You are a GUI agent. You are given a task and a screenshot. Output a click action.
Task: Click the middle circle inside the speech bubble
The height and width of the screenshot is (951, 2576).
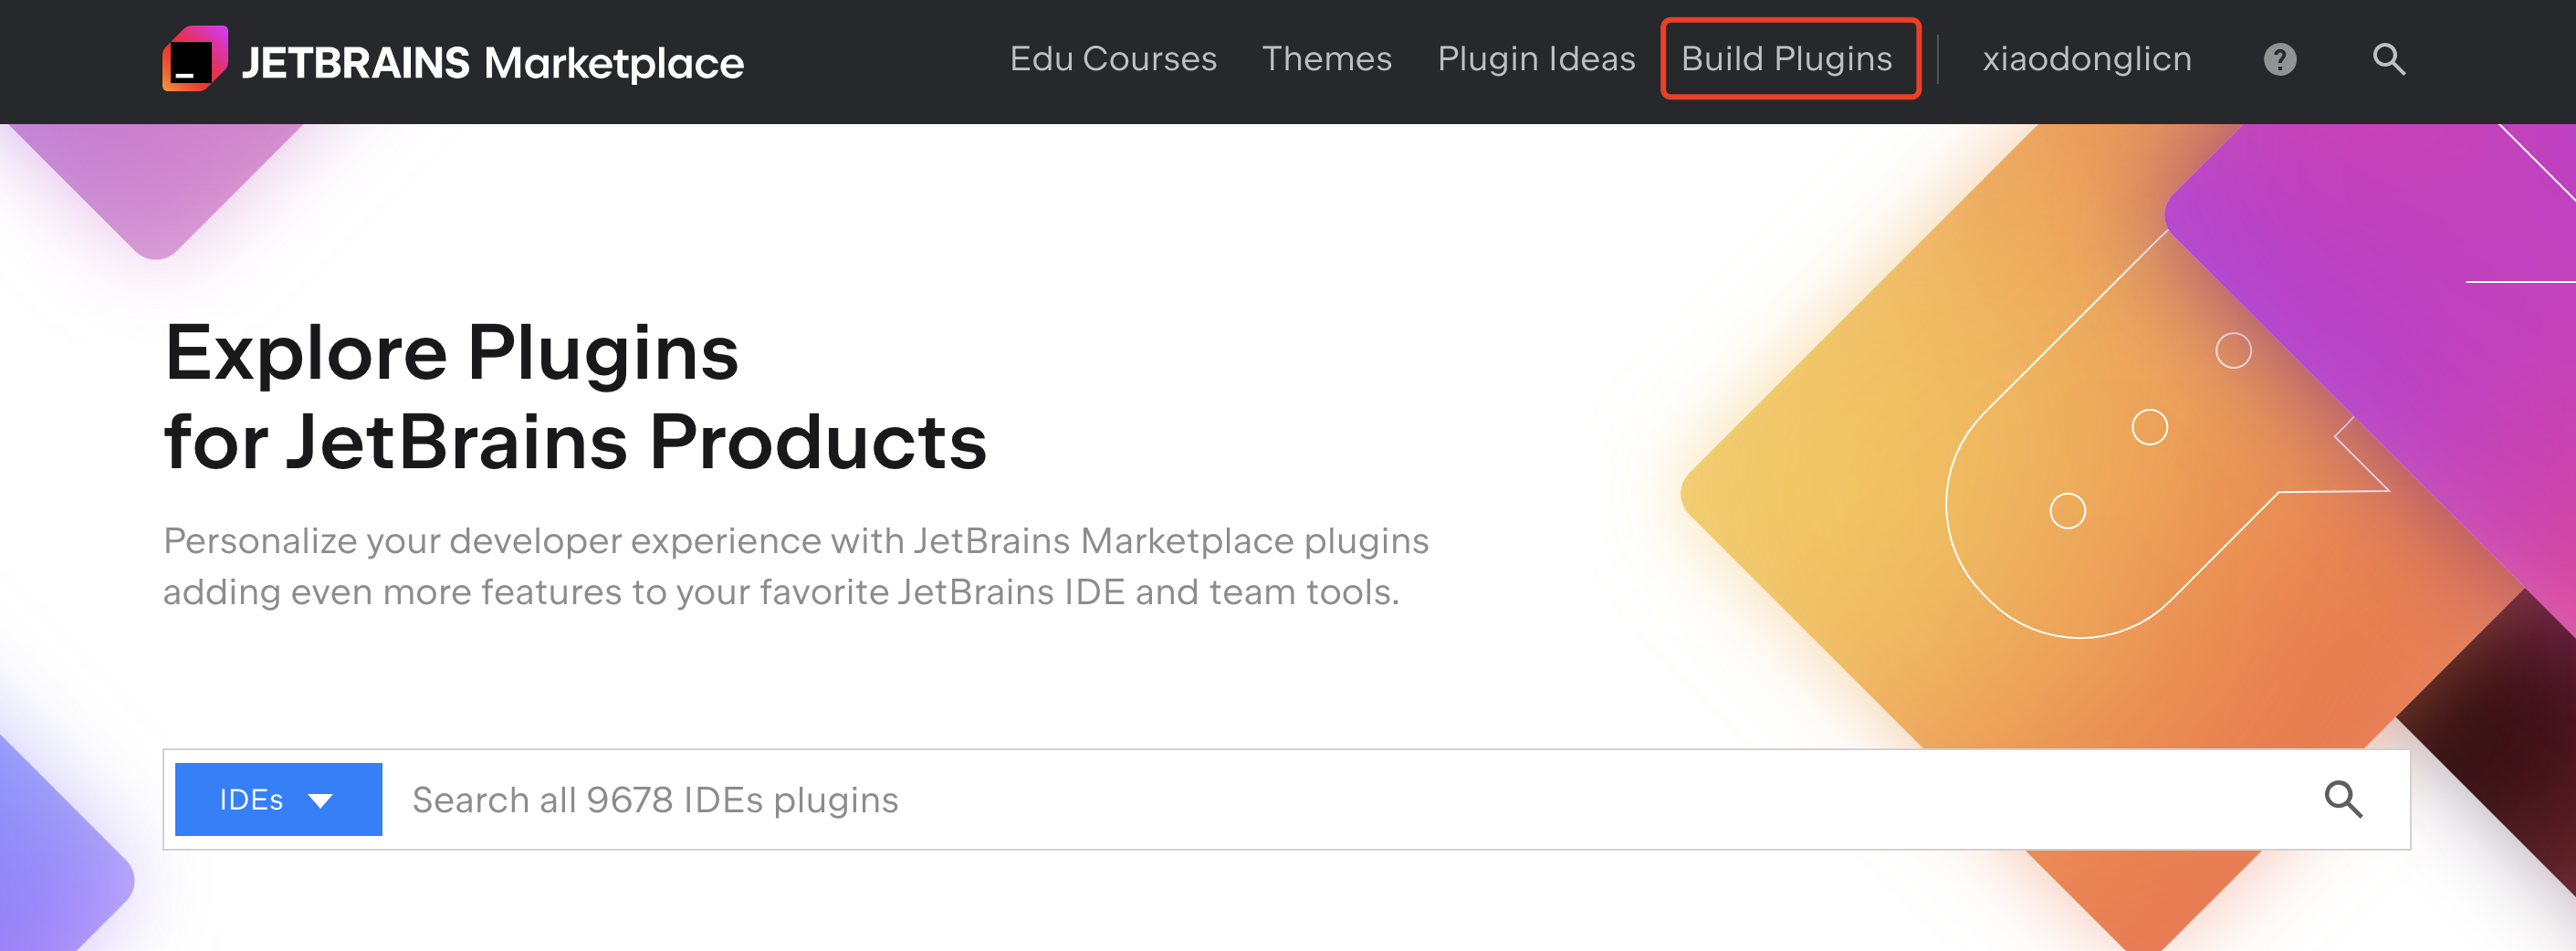click(2149, 427)
